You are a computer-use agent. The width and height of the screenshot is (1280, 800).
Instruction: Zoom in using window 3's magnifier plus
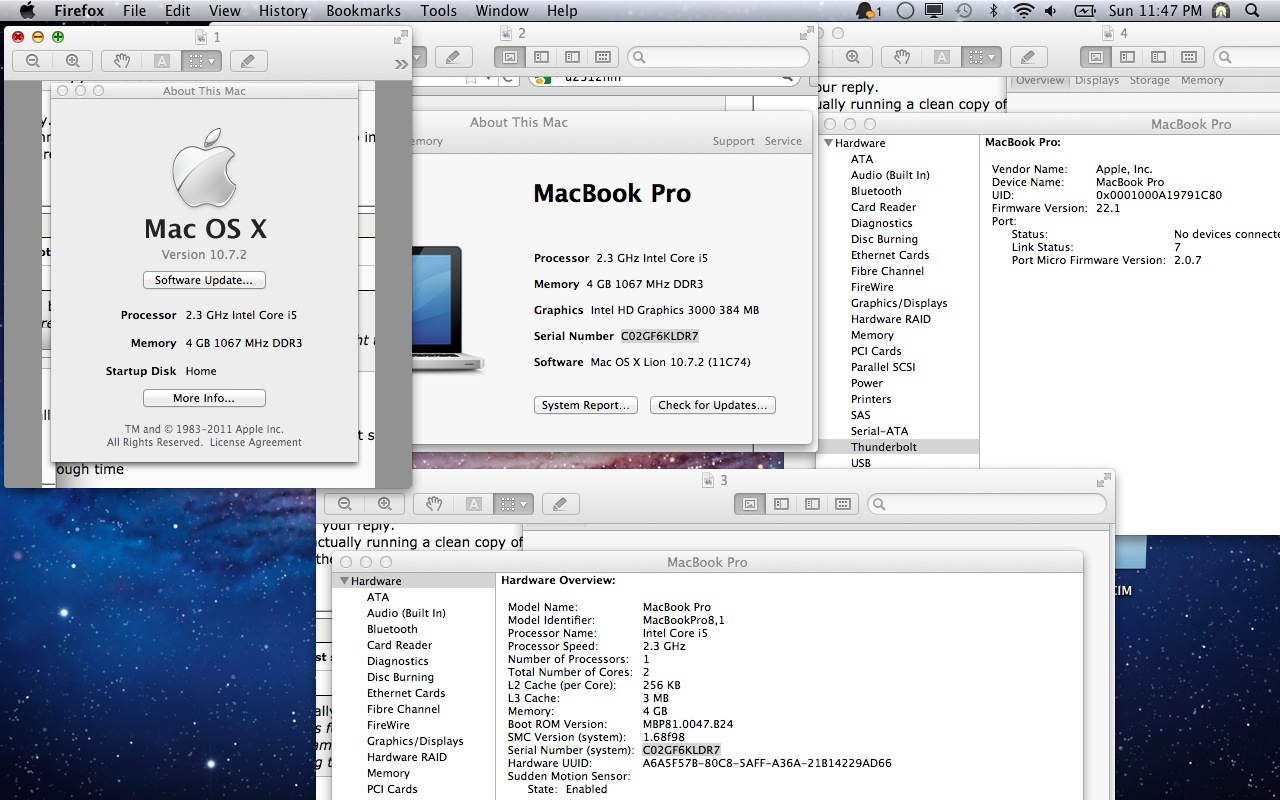point(385,504)
